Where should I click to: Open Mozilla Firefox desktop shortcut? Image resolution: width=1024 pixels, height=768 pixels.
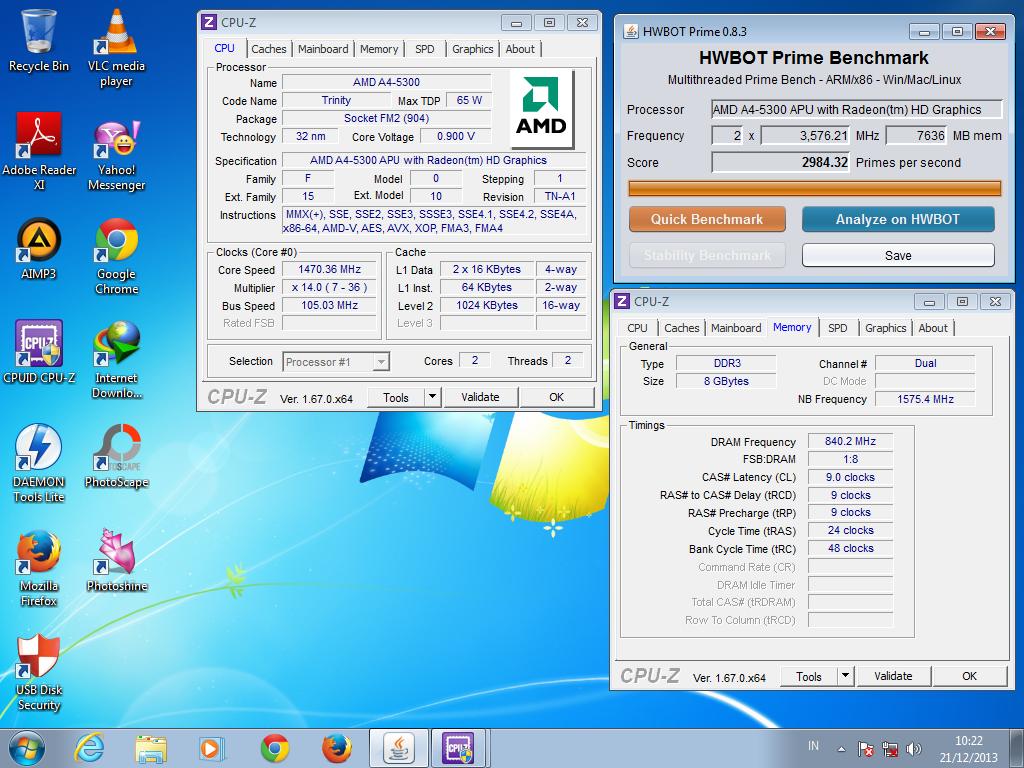coord(39,567)
